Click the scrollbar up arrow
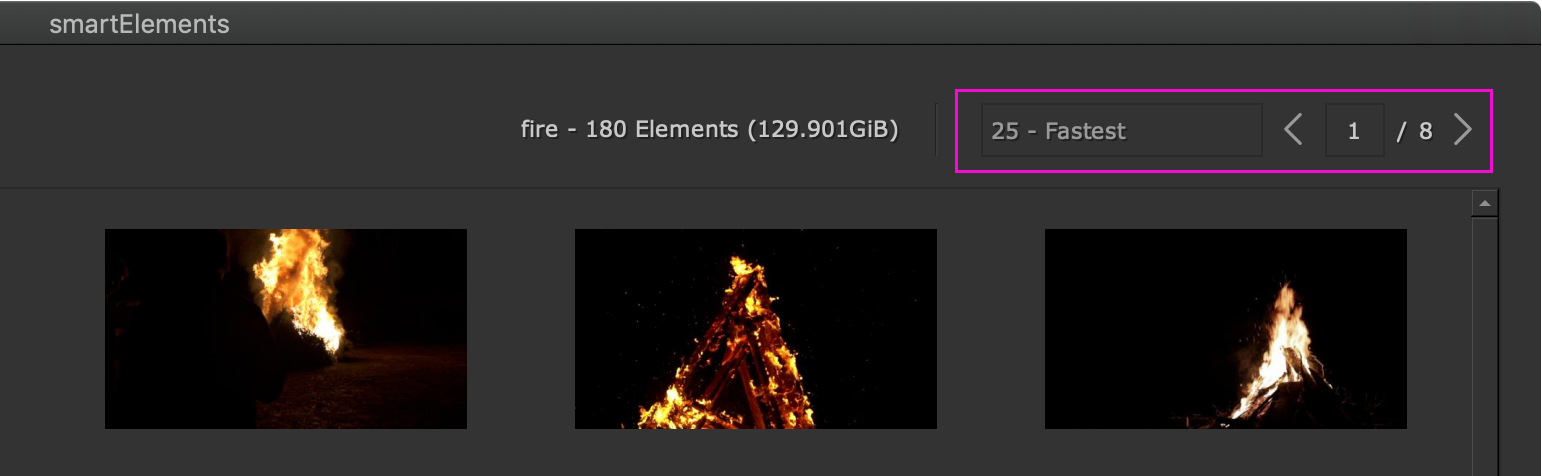Viewport: 1542px width, 476px height. (1484, 204)
